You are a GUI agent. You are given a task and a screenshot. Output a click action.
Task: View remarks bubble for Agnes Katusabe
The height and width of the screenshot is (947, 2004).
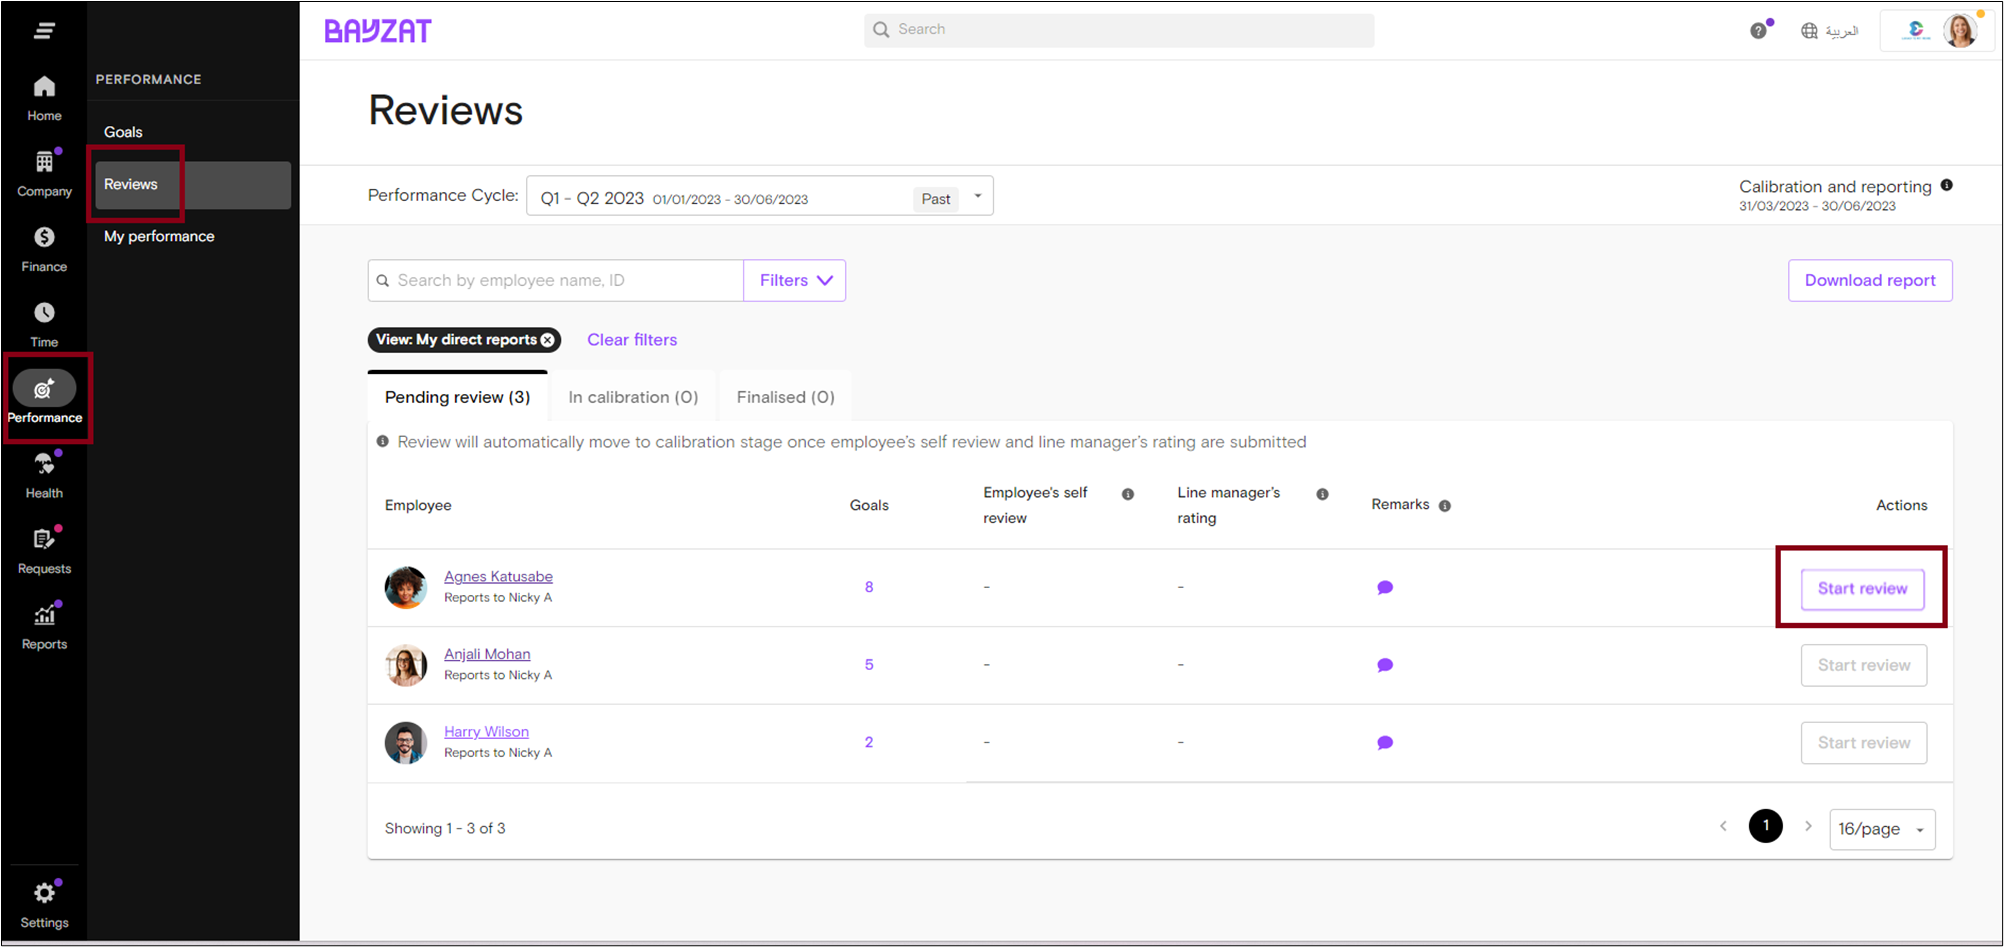(x=1385, y=588)
